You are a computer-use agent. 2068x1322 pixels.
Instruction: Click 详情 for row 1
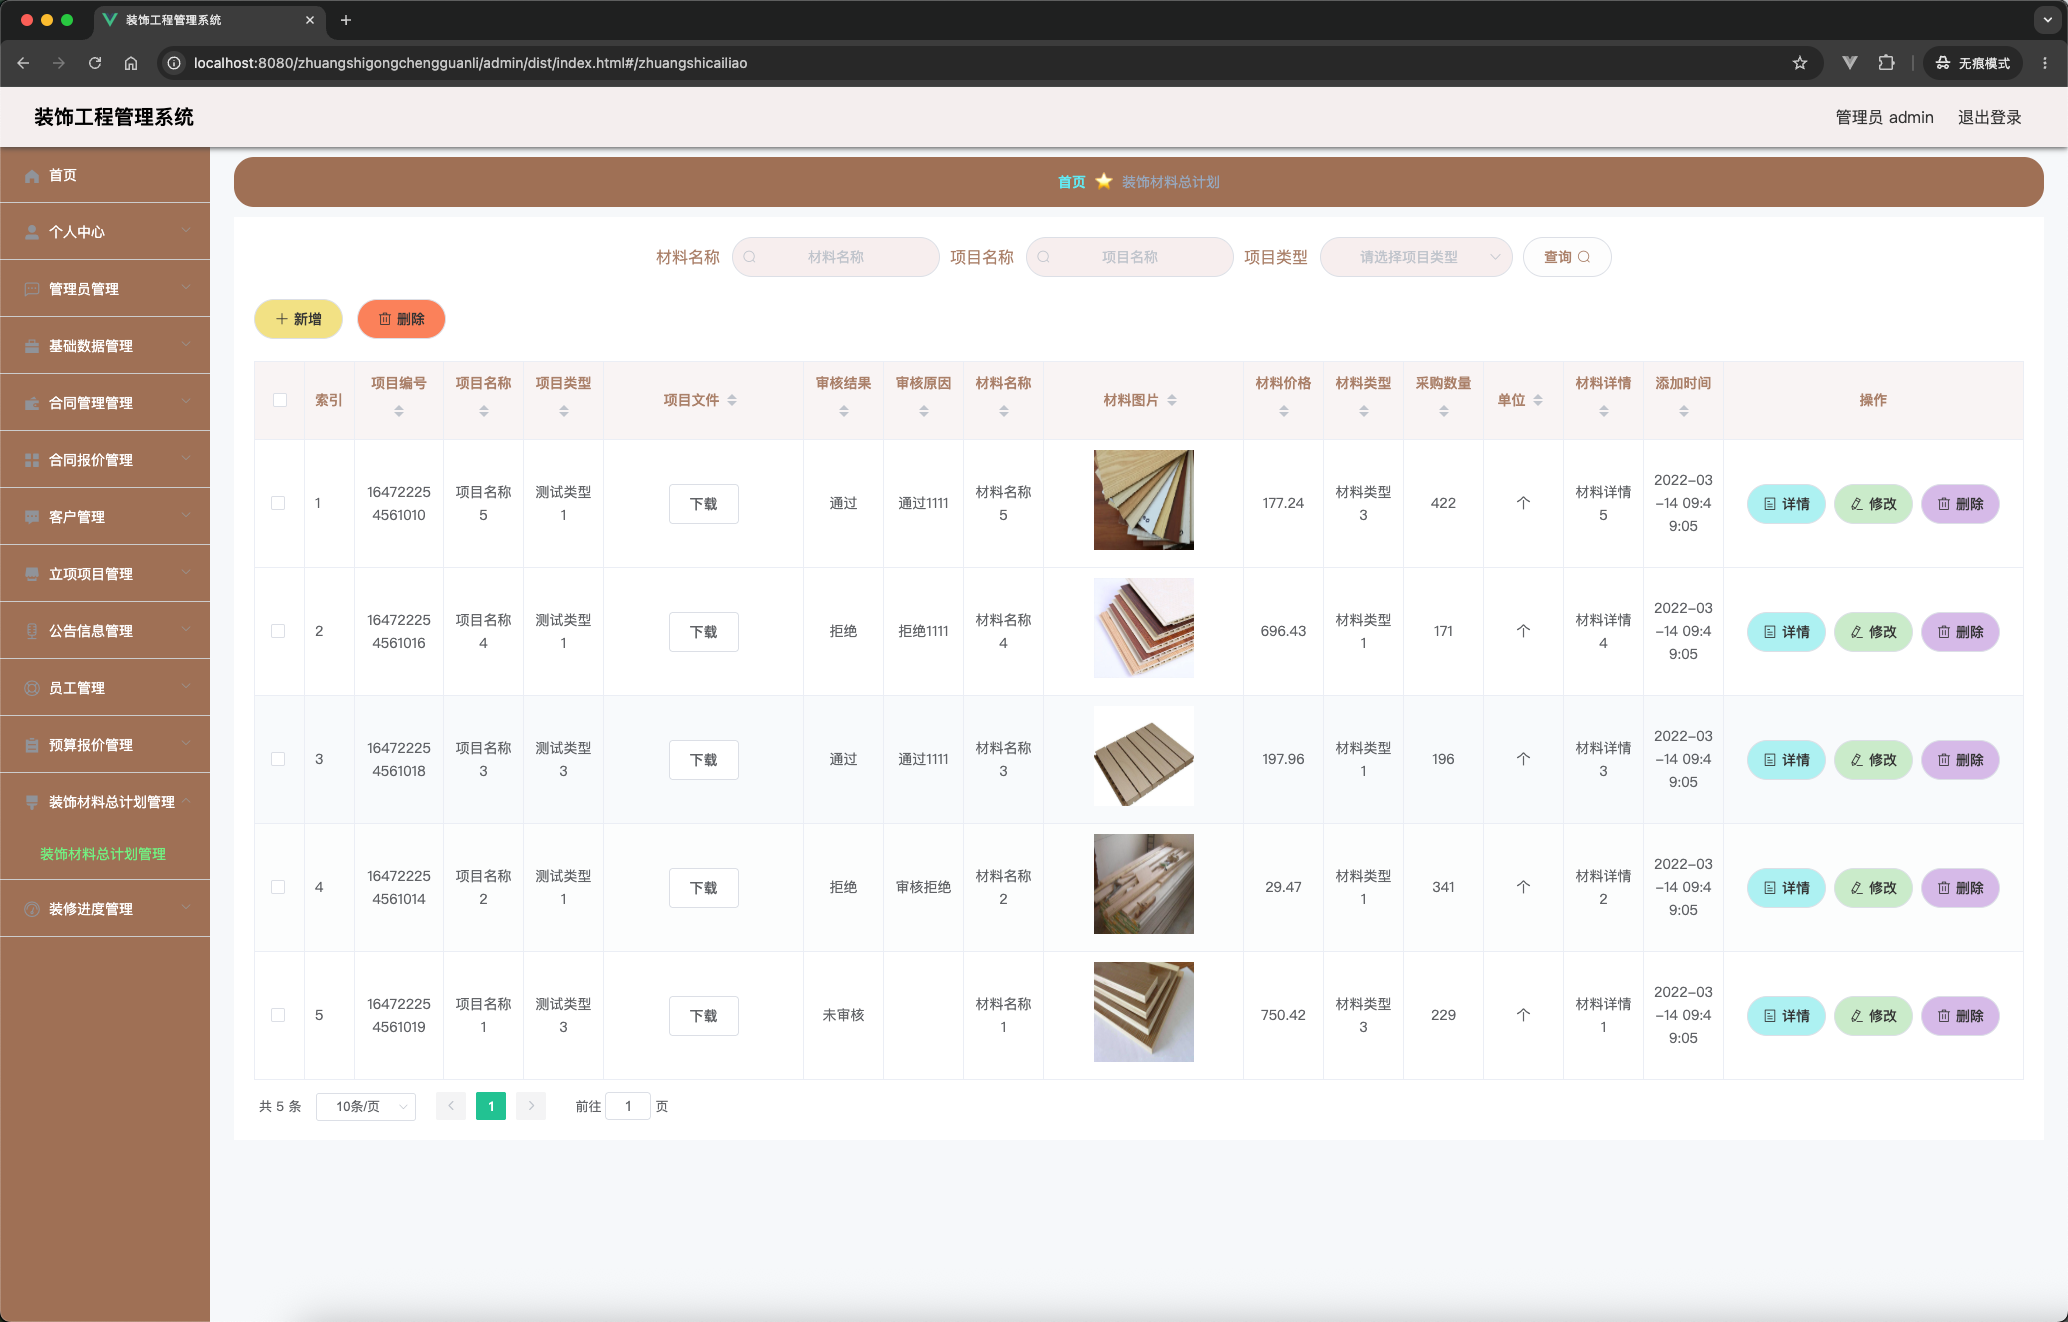[1786, 504]
